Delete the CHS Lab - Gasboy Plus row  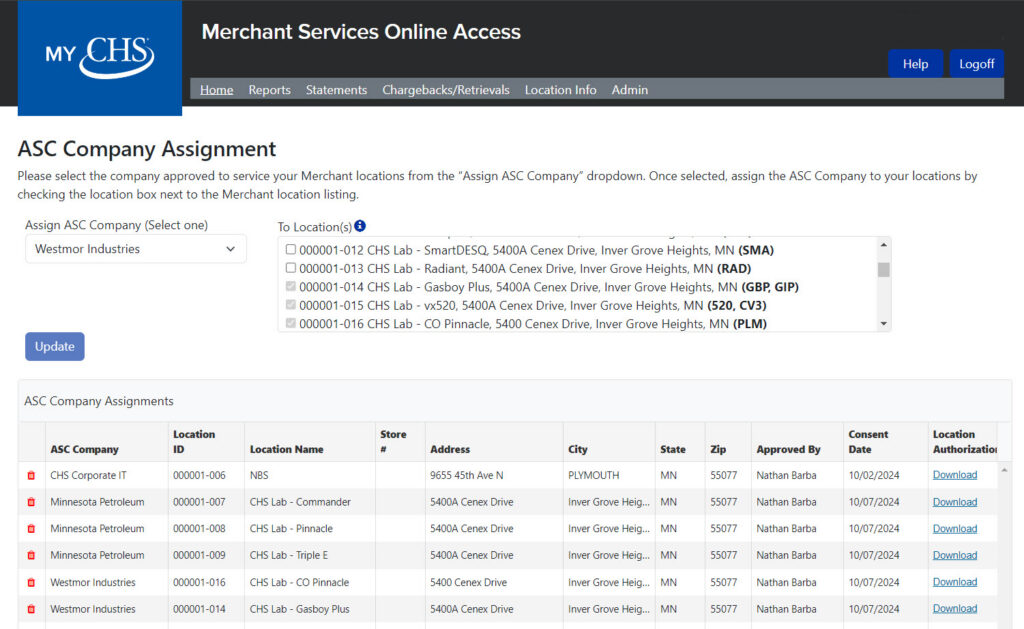31,609
